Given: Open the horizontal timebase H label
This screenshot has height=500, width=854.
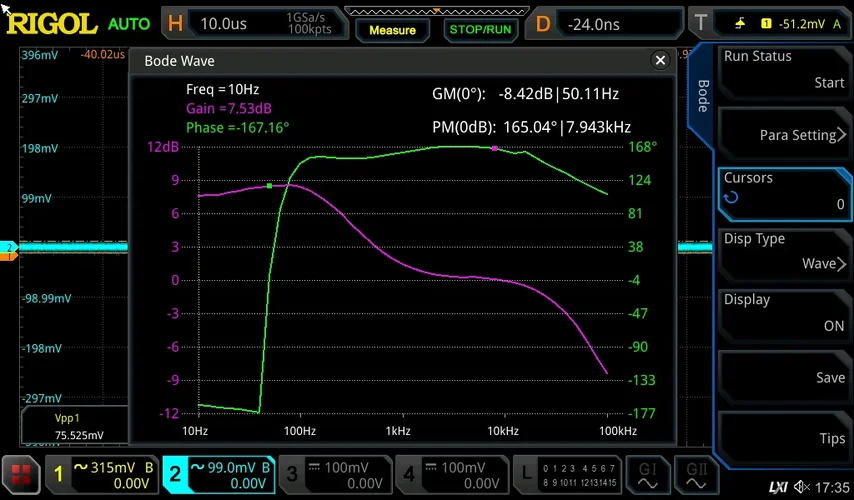Looking at the screenshot, I should pyautogui.click(x=175, y=24).
